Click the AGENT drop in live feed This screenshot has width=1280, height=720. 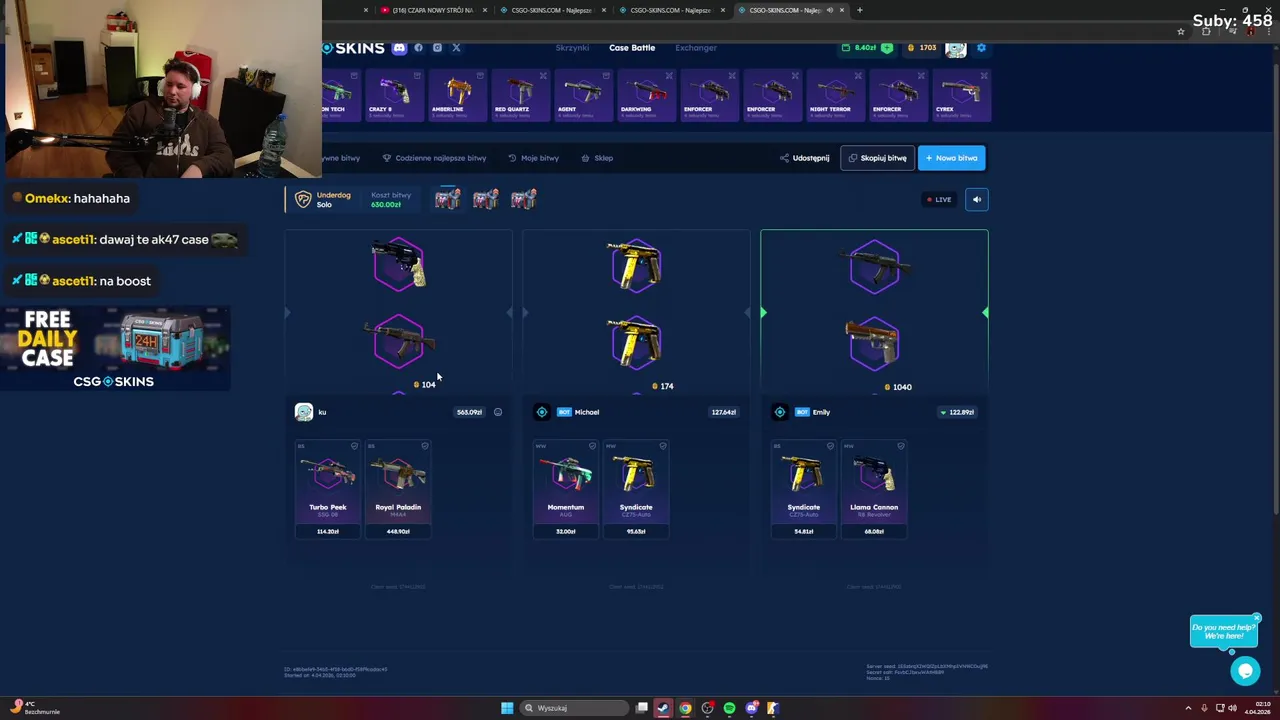pyautogui.click(x=584, y=96)
